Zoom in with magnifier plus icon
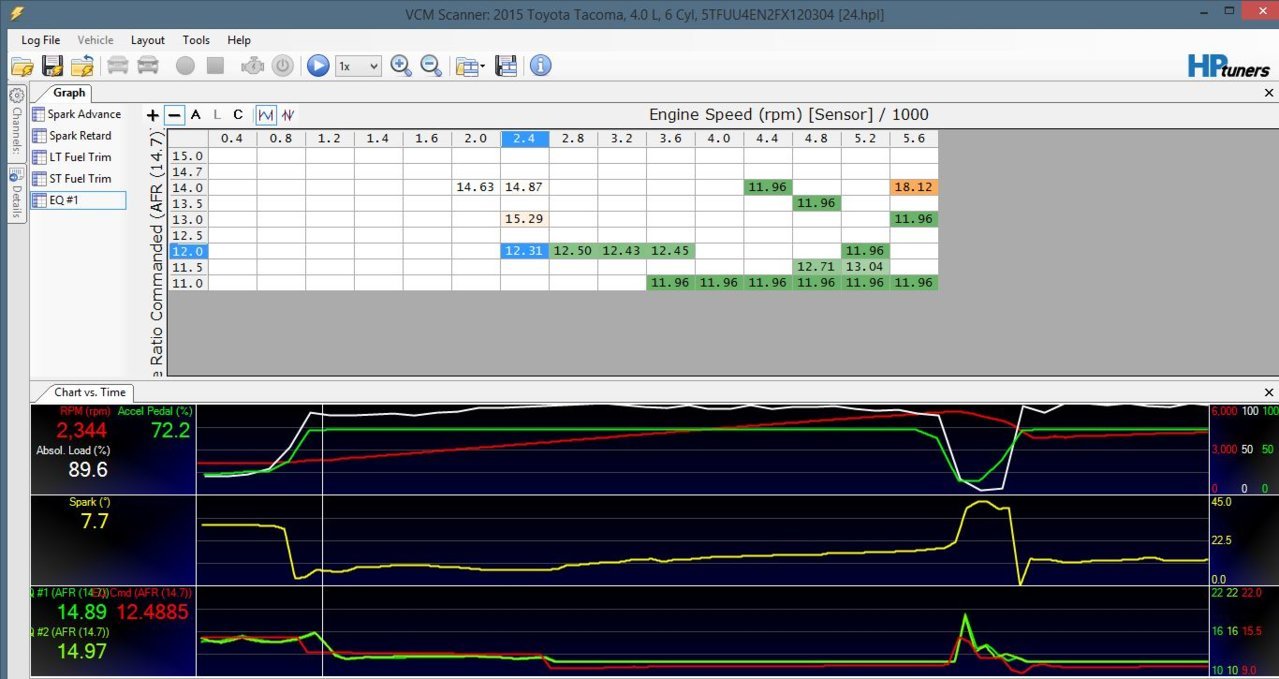 [401, 66]
